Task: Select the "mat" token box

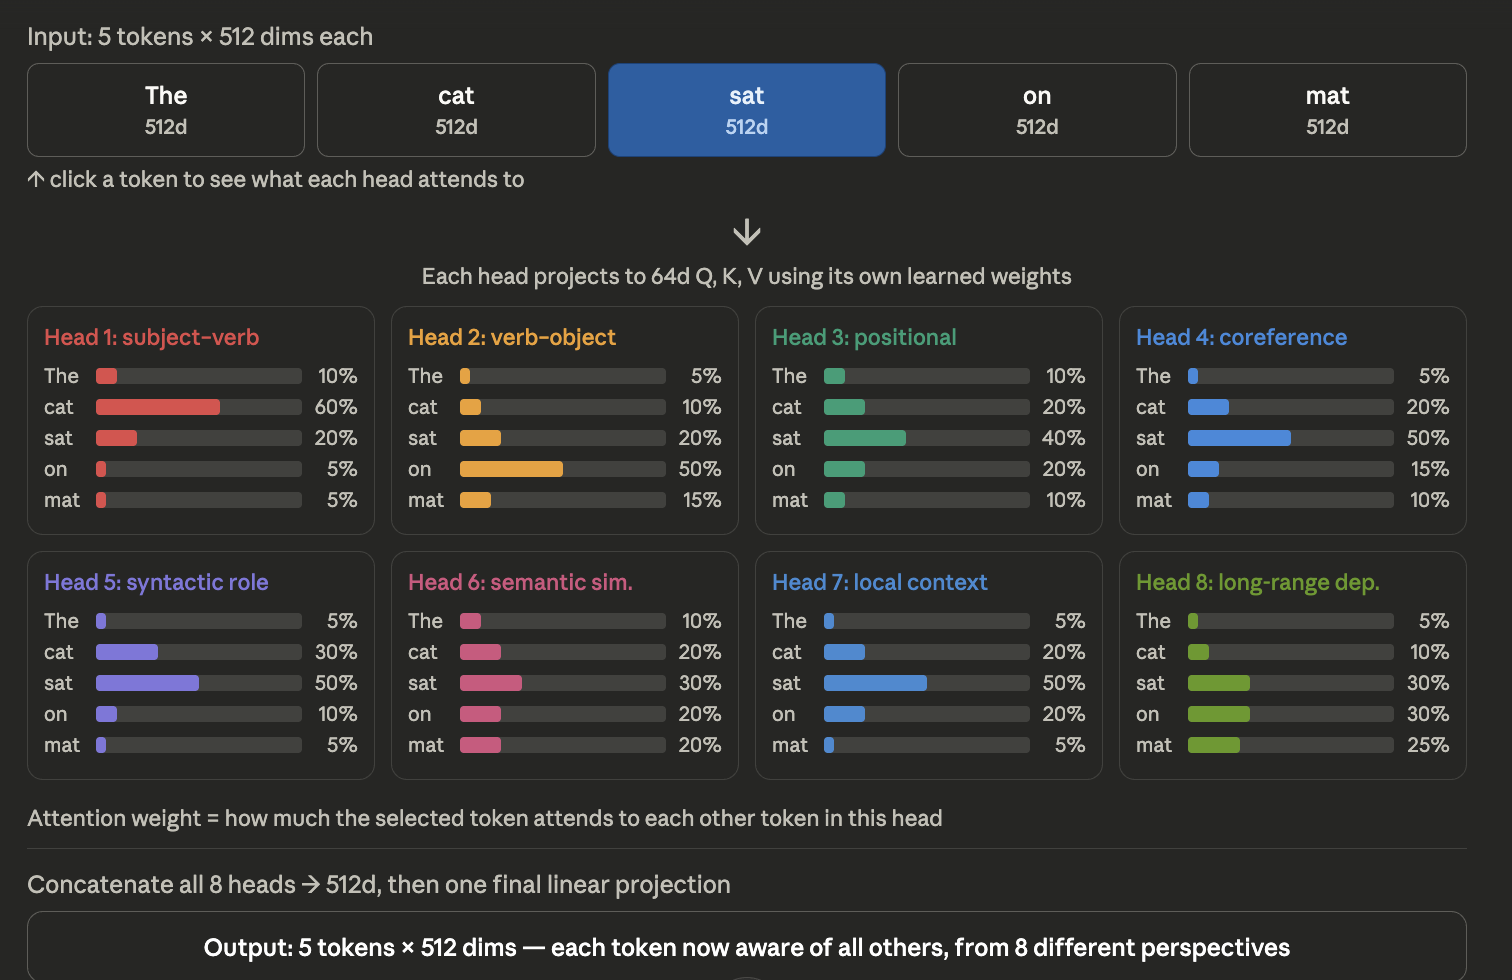Action: click(x=1327, y=110)
